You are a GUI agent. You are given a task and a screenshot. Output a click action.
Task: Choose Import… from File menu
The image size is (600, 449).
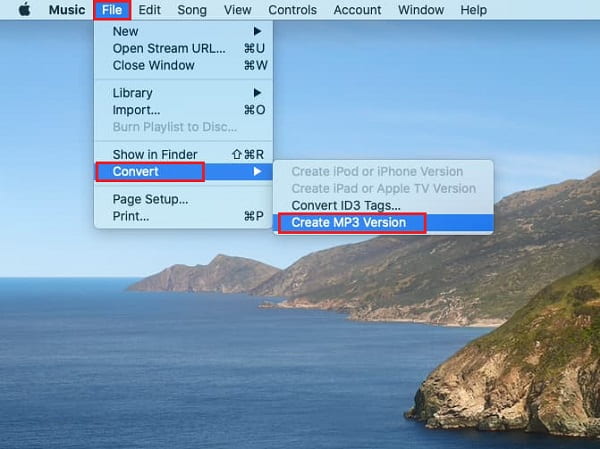point(183,110)
